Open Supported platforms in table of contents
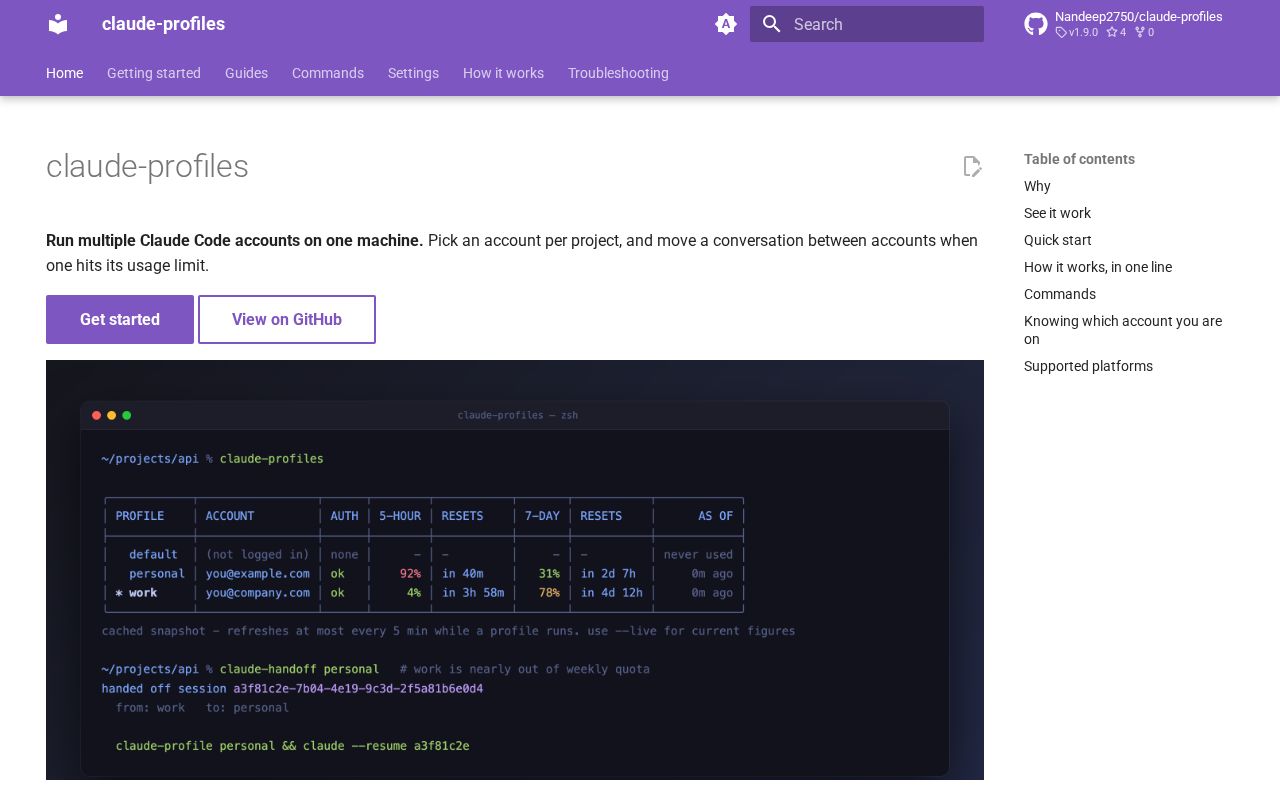This screenshot has height=800, width=1280. (x=1088, y=366)
